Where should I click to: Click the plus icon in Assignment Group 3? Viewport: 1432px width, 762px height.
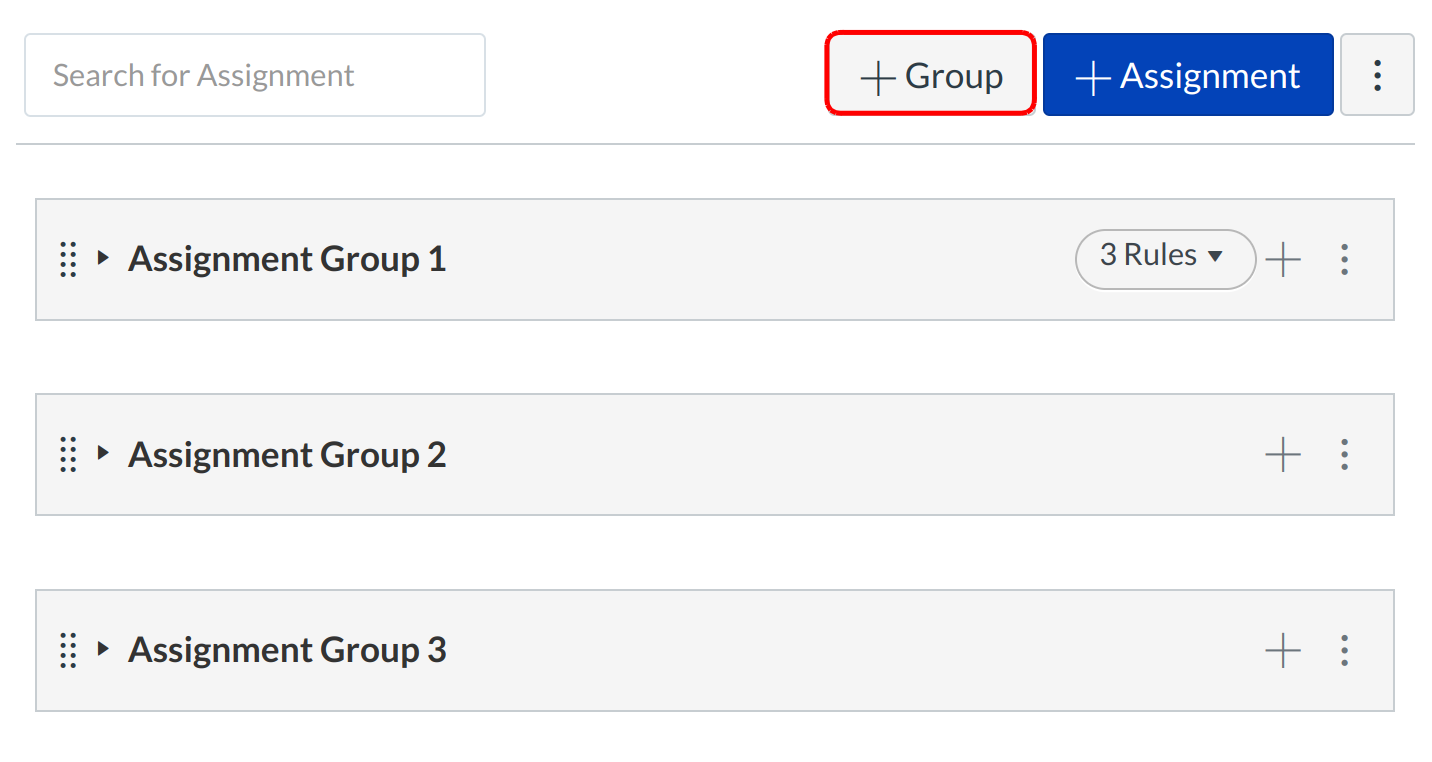point(1283,650)
